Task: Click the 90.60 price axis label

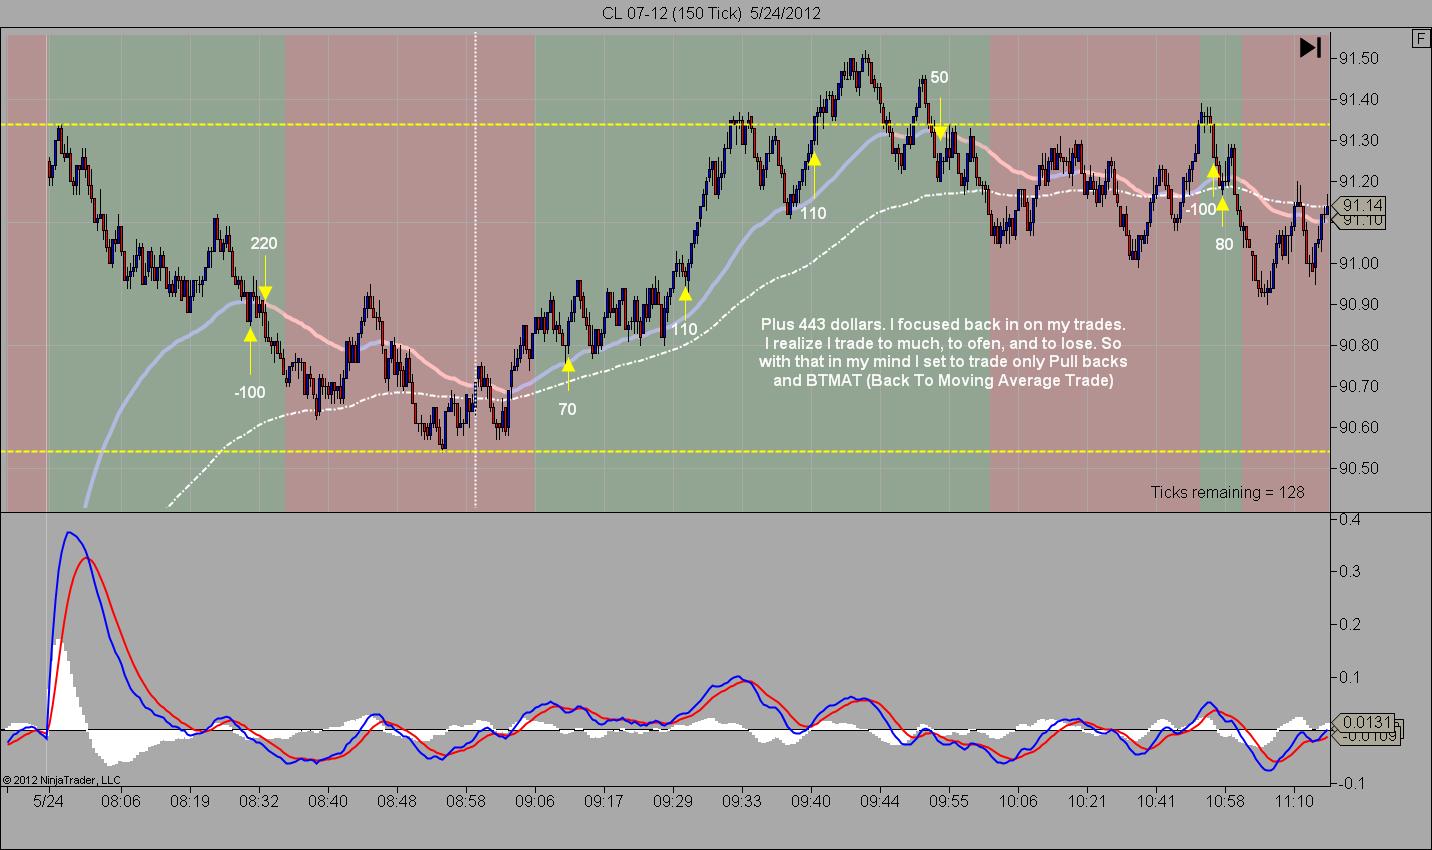Action: pos(1359,427)
